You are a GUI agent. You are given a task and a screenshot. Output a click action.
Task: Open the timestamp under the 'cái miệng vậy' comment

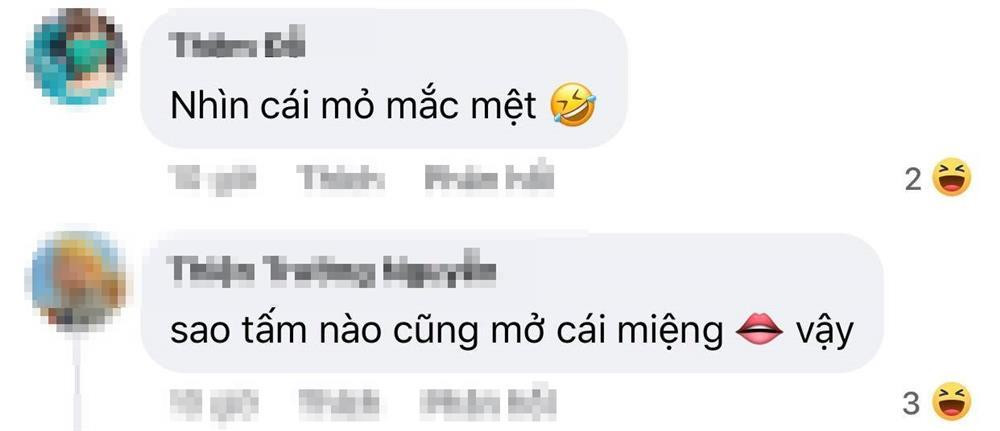pos(214,403)
